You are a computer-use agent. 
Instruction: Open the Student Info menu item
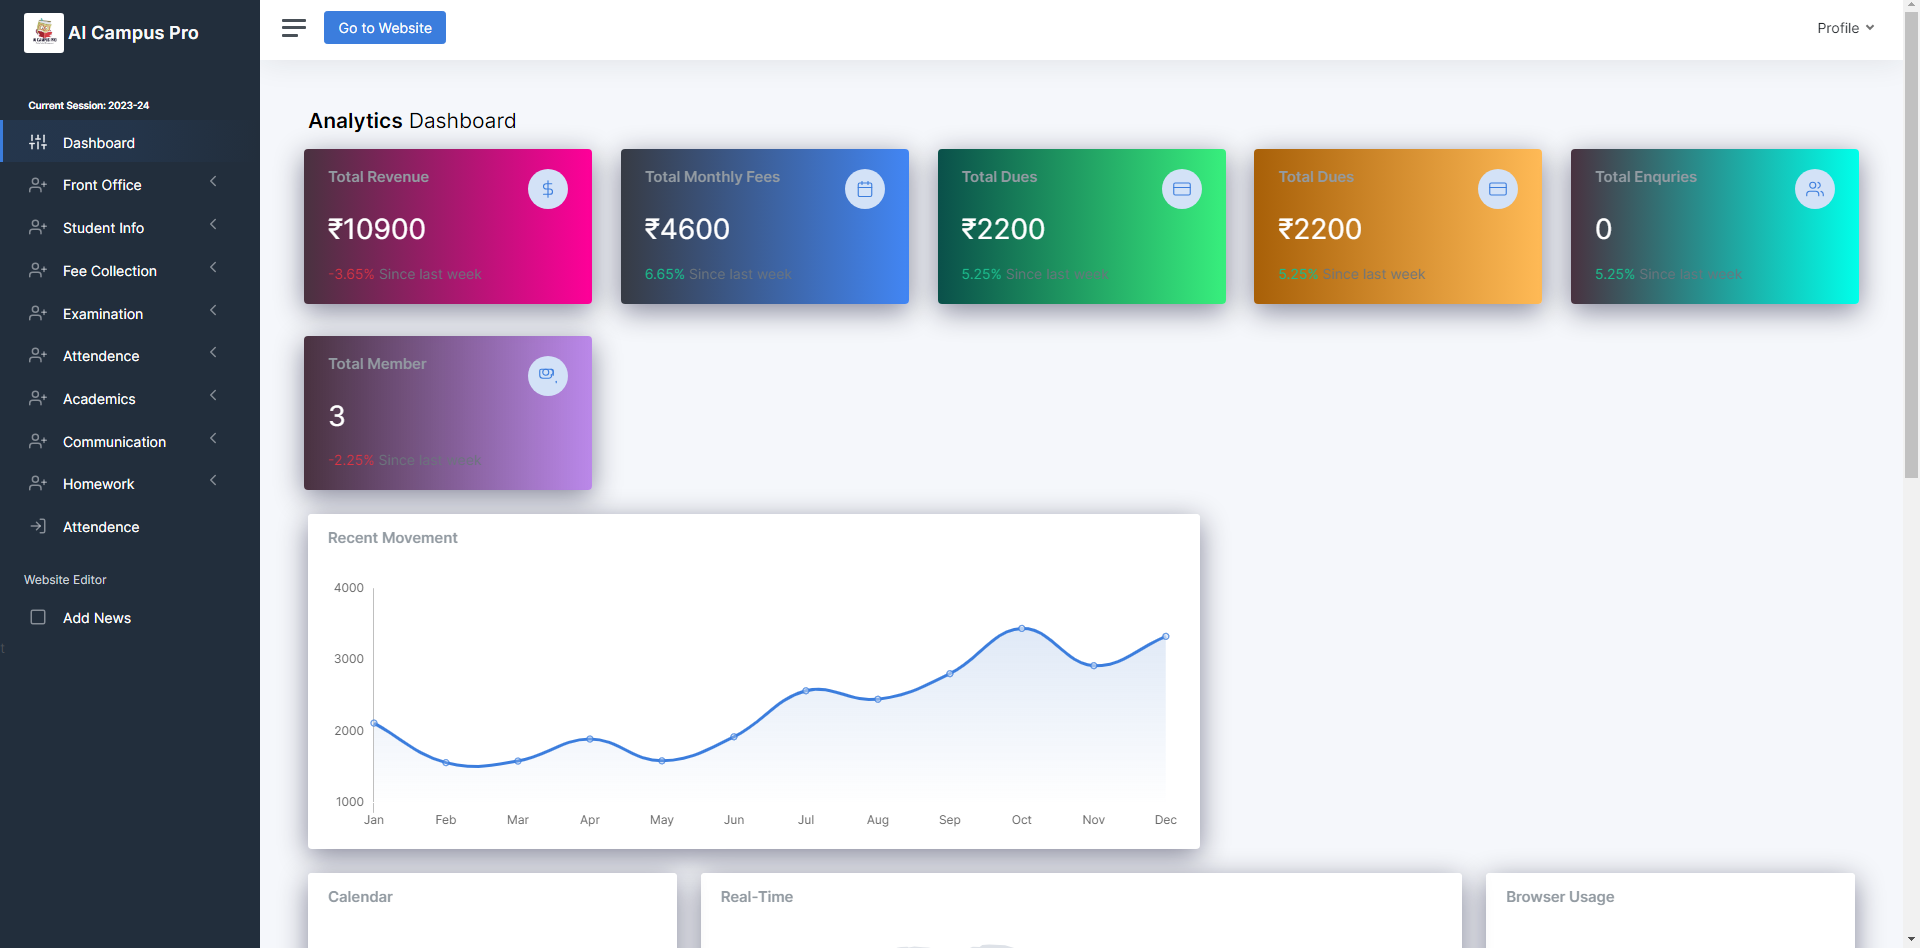click(x=103, y=228)
